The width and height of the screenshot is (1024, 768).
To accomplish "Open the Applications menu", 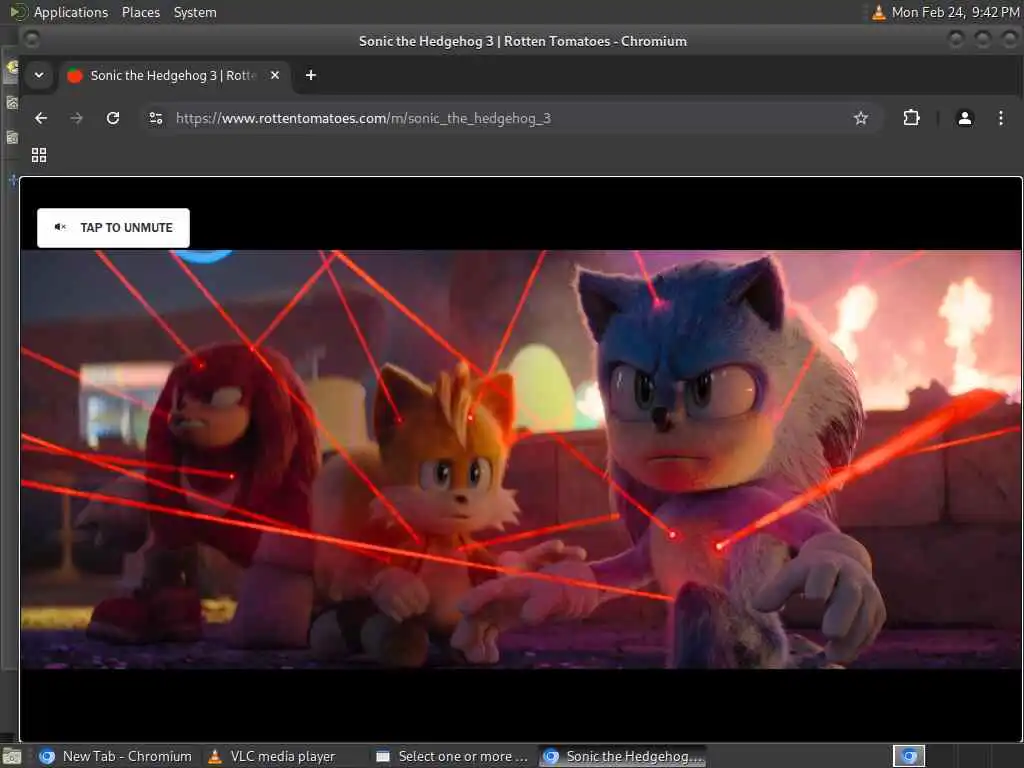I will [71, 12].
